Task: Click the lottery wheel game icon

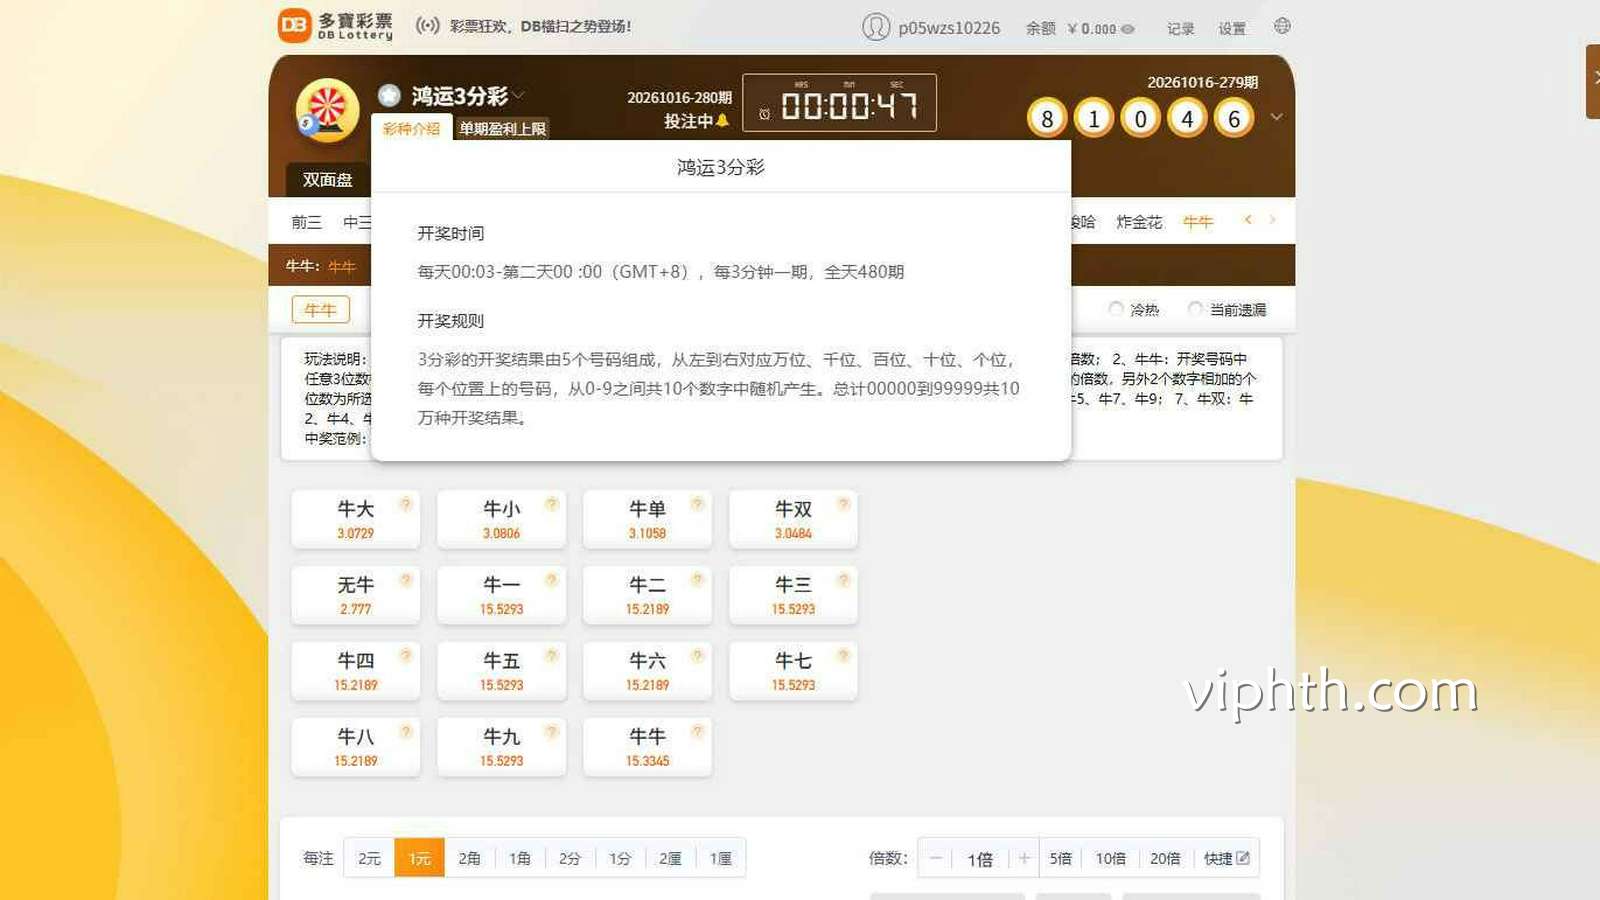Action: [x=327, y=110]
